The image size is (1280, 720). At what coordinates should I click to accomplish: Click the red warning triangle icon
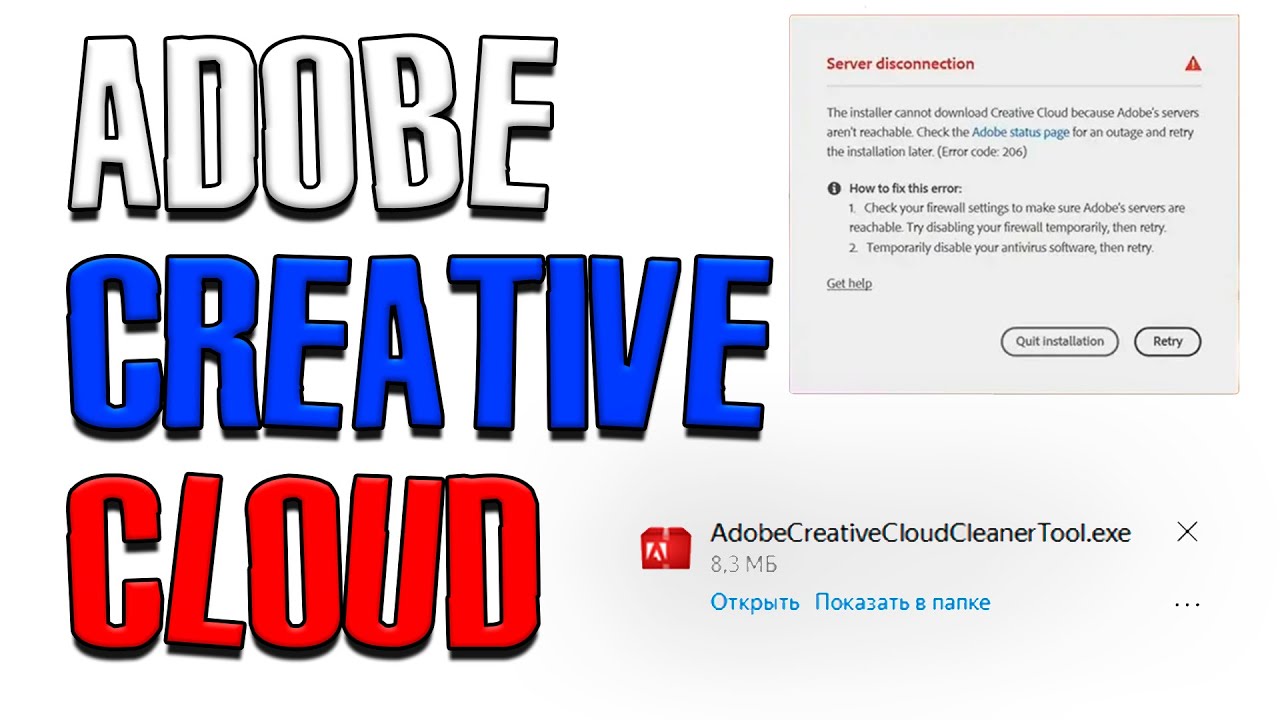pos(1192,63)
